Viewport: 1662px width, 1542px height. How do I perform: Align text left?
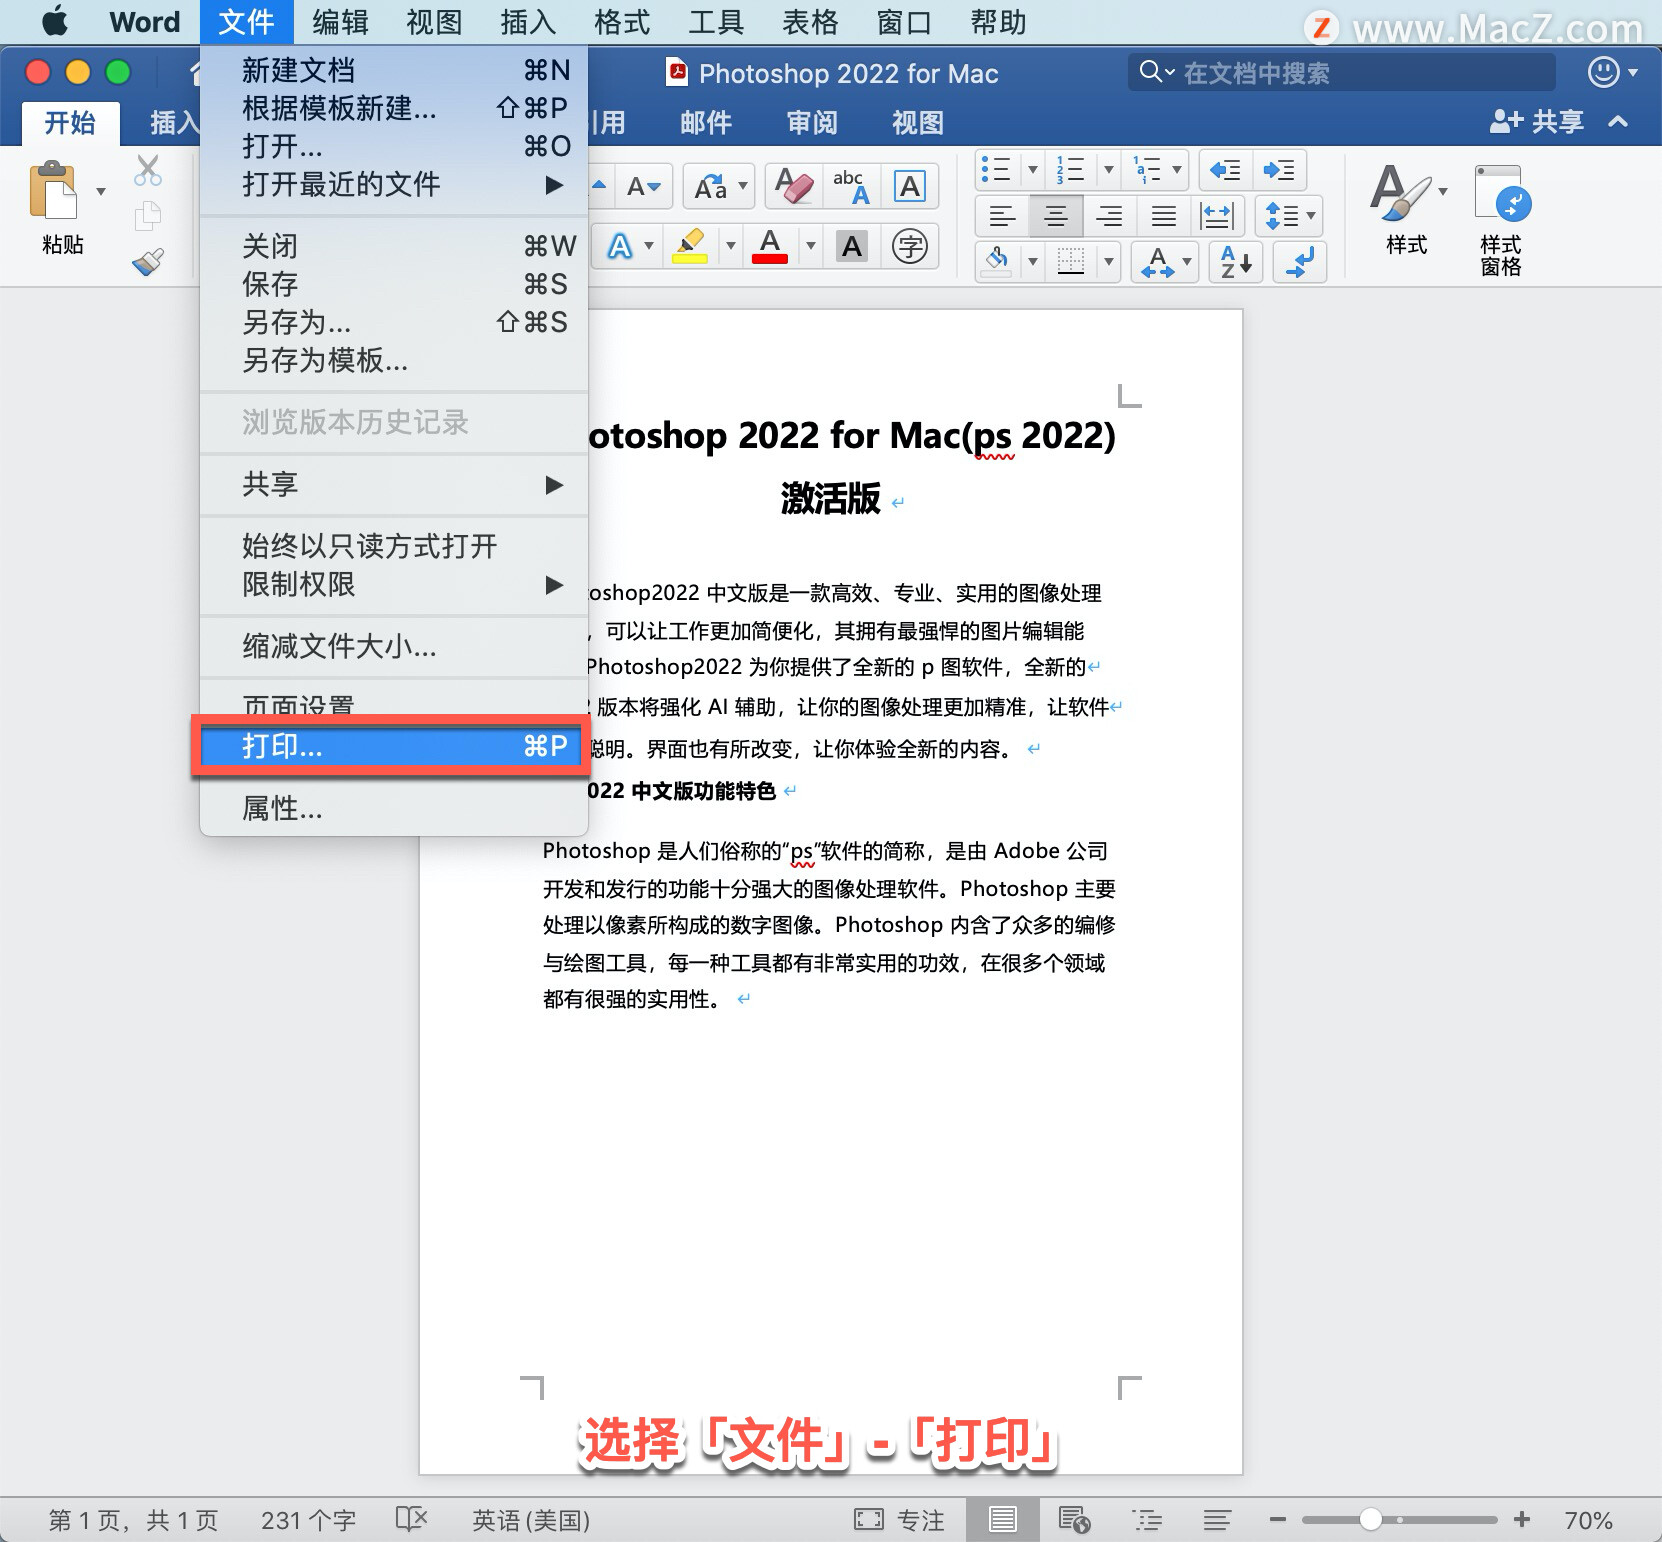[1002, 216]
